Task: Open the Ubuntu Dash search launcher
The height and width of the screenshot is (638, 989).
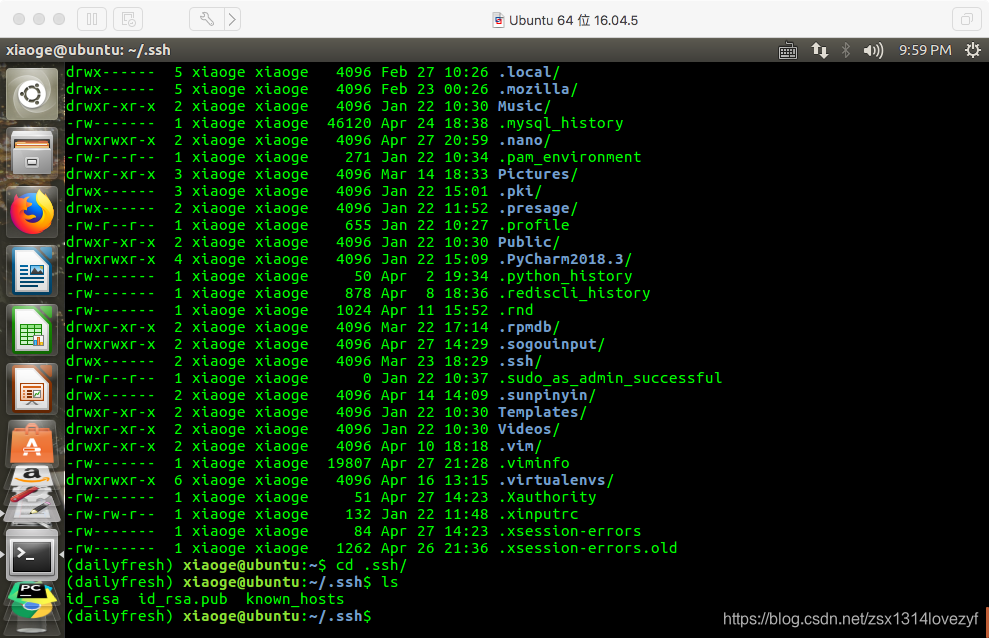Action: click(32, 95)
